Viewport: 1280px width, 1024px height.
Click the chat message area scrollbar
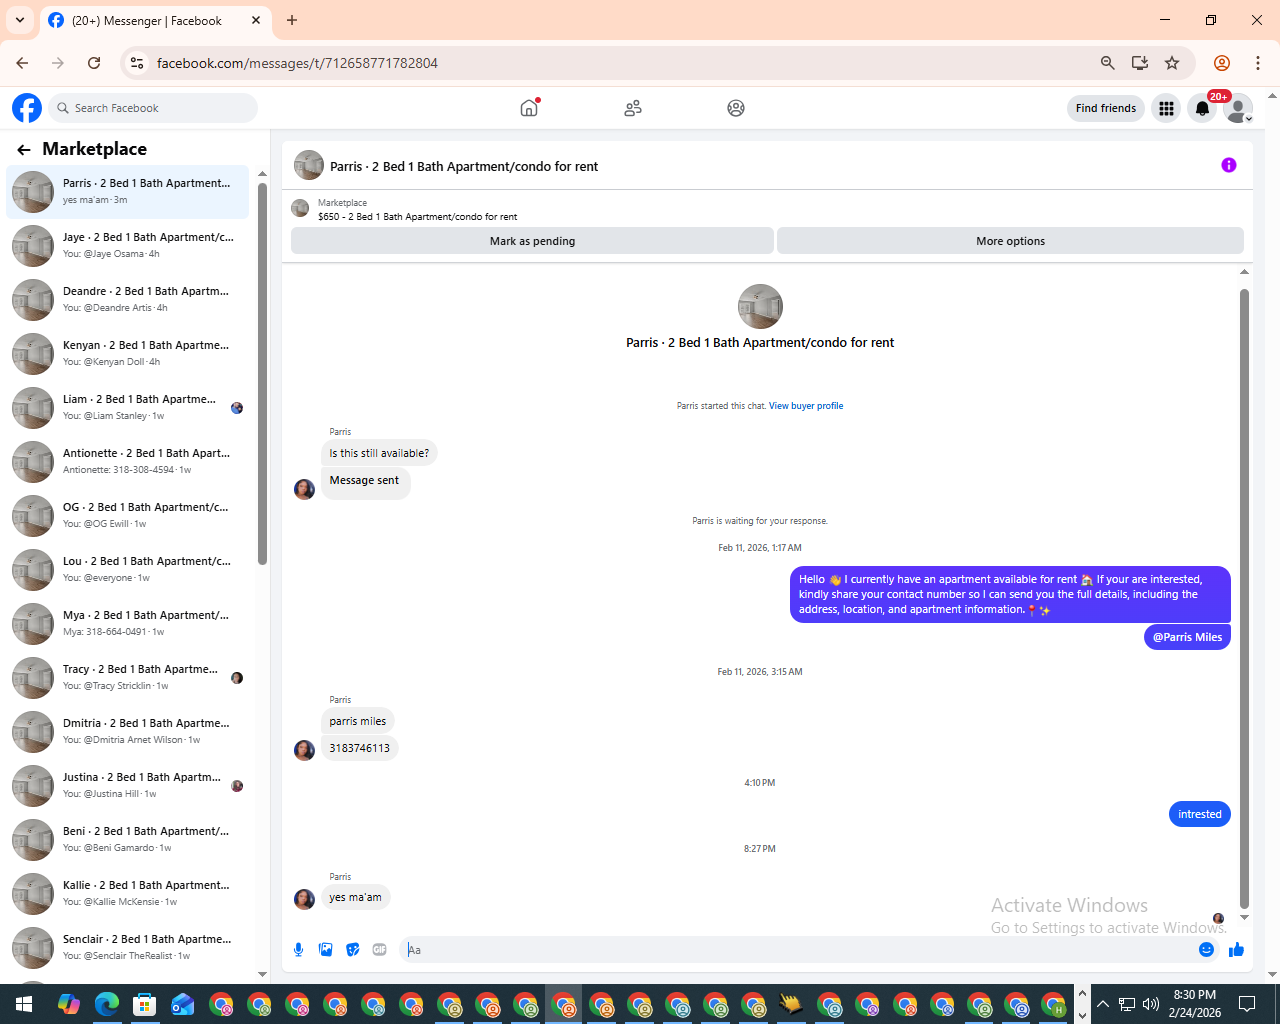point(1244,598)
